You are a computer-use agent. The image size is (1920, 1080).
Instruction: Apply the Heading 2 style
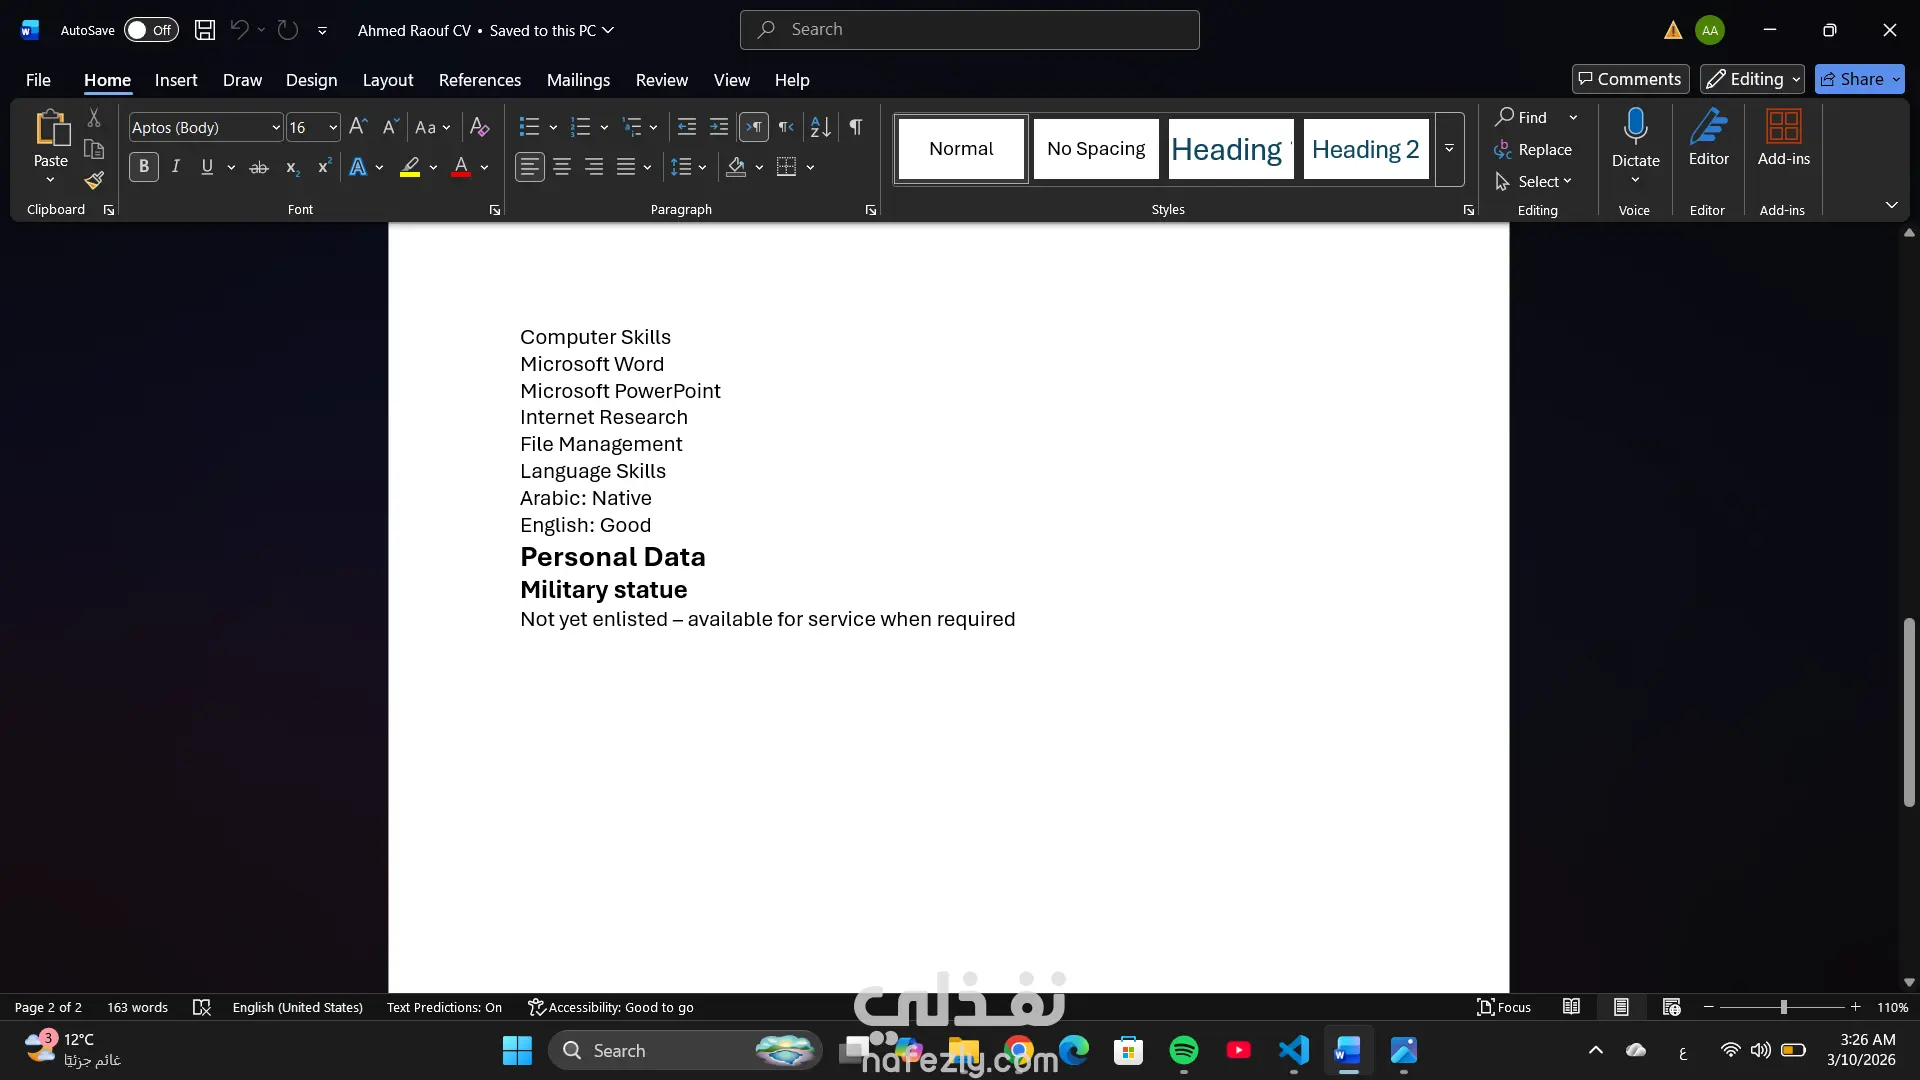[x=1365, y=149]
